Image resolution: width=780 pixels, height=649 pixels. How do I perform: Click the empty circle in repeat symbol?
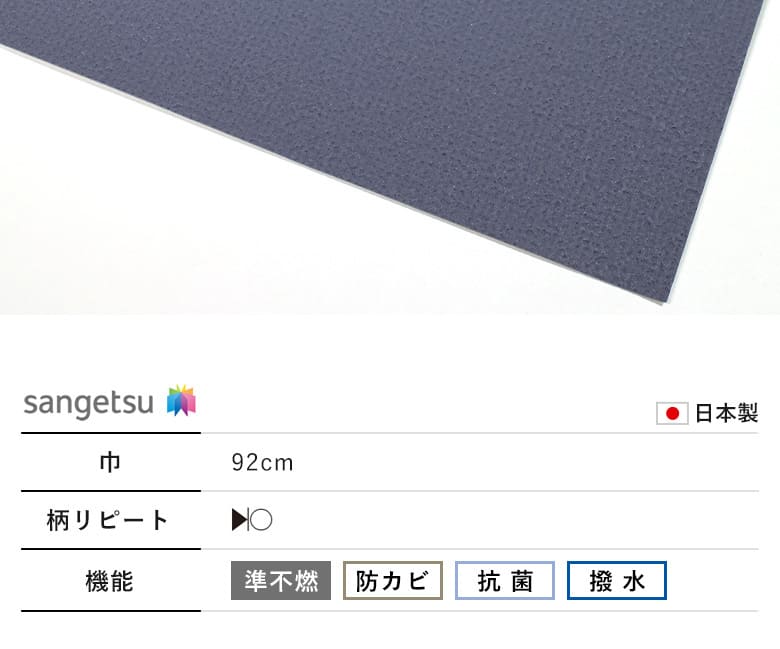(x=261, y=520)
